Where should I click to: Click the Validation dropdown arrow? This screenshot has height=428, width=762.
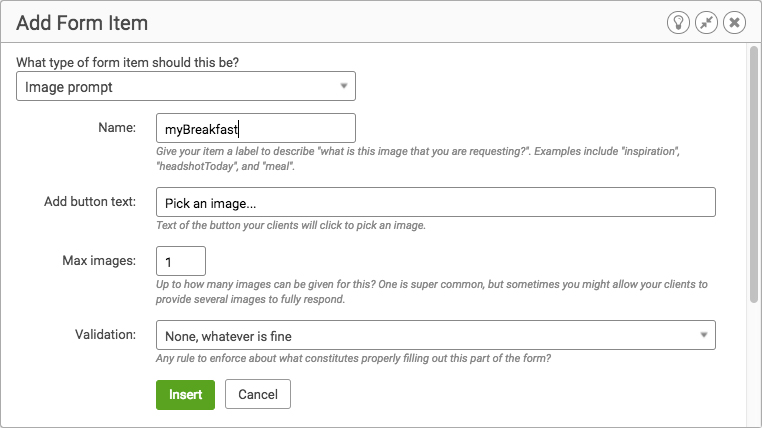(703, 335)
